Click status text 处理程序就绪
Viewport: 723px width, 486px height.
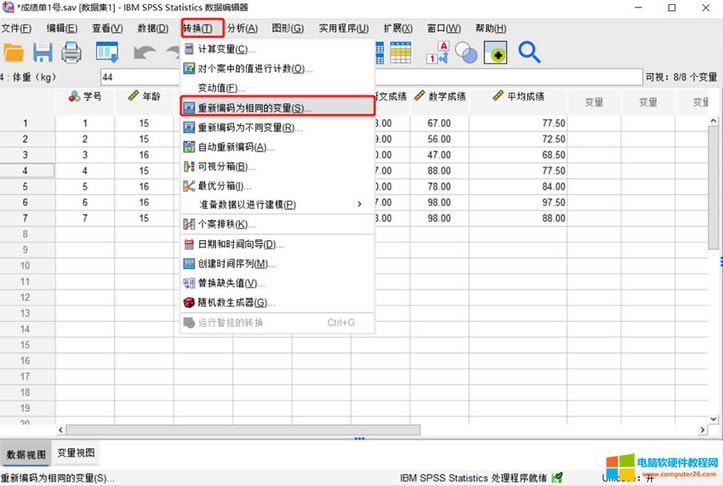tap(519, 478)
